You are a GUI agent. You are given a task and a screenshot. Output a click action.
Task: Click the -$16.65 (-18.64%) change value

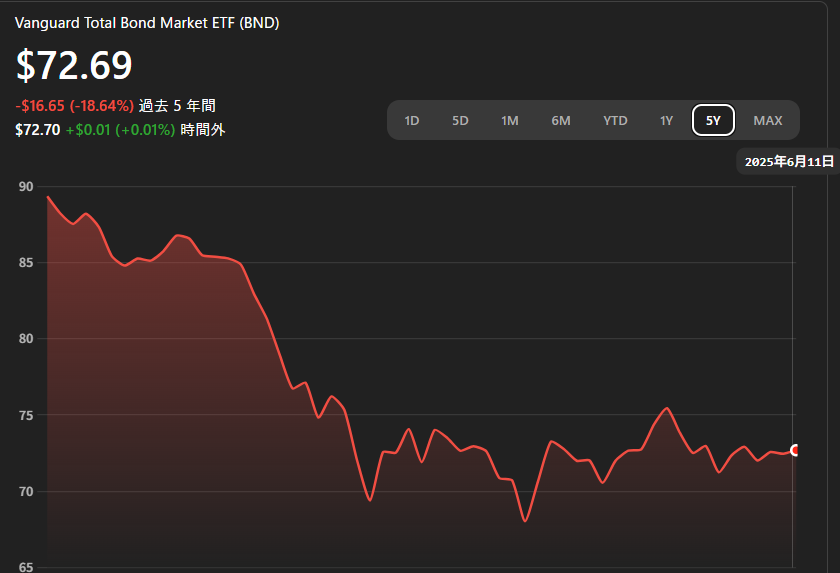(74, 105)
